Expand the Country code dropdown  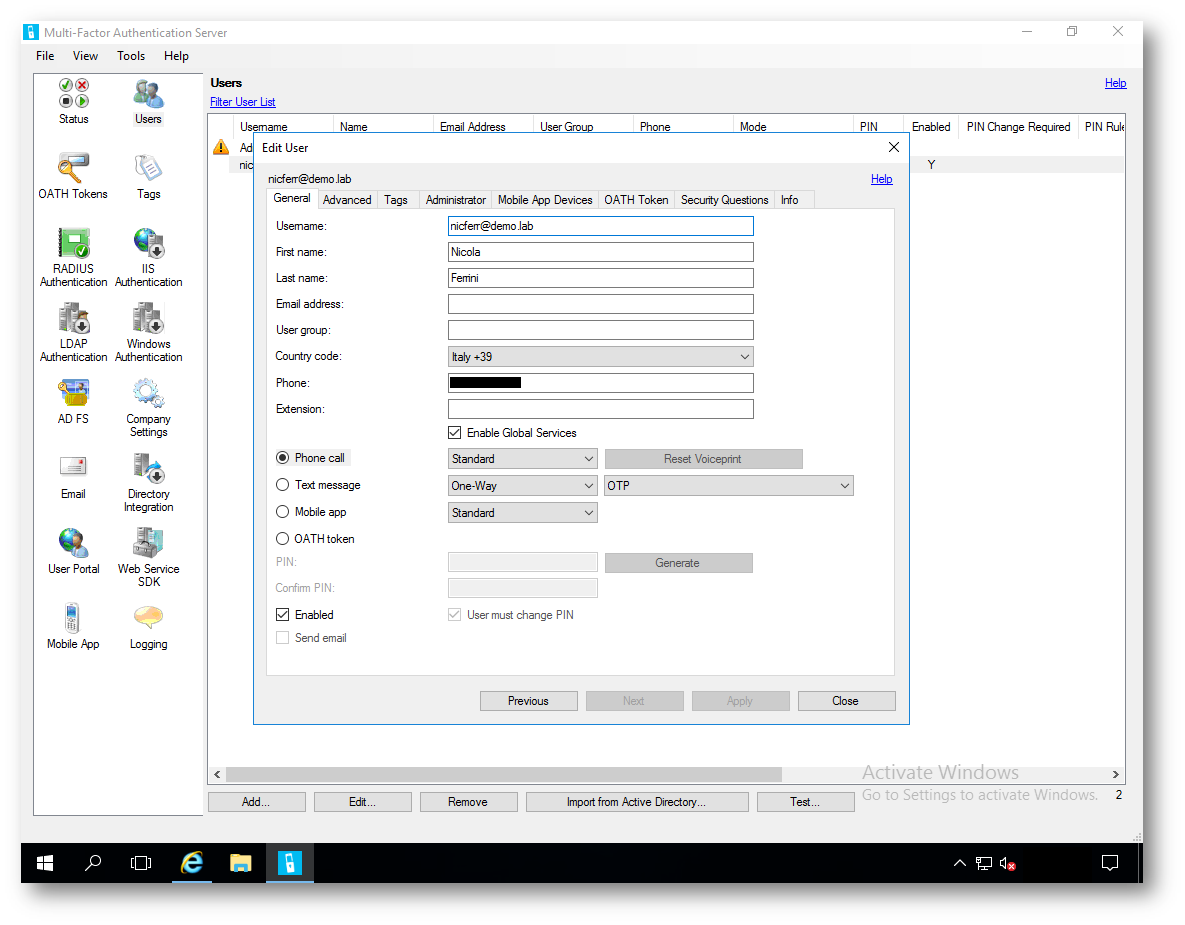(x=744, y=357)
